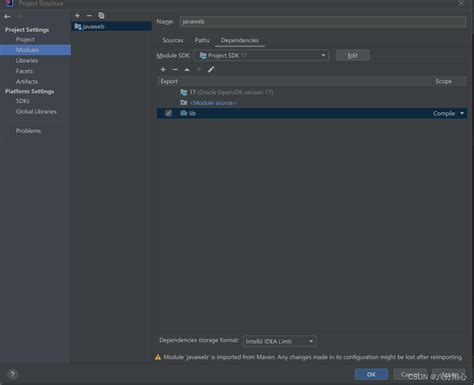474x385 pixels.
Task: Switch to the Sources tab
Action: tap(173, 40)
